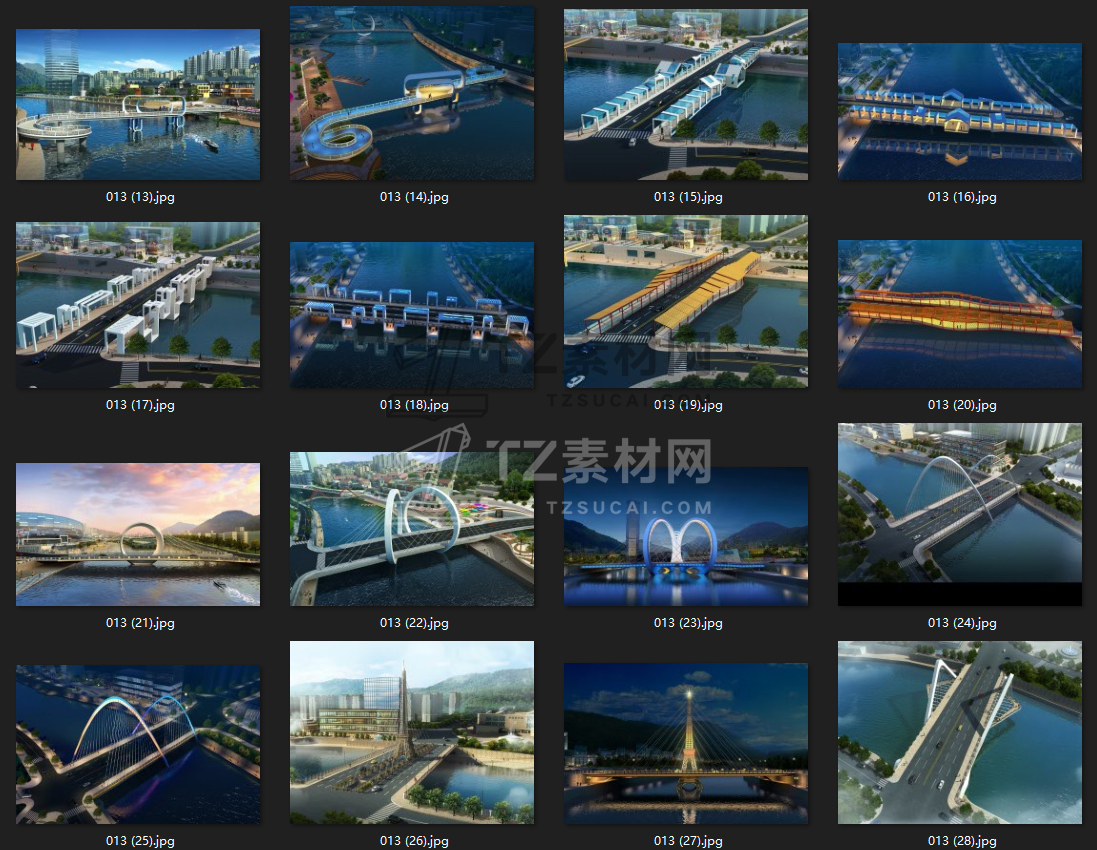This screenshot has width=1097, height=850.
Task: Click the file name 013 (13).jpg
Action: (140, 197)
